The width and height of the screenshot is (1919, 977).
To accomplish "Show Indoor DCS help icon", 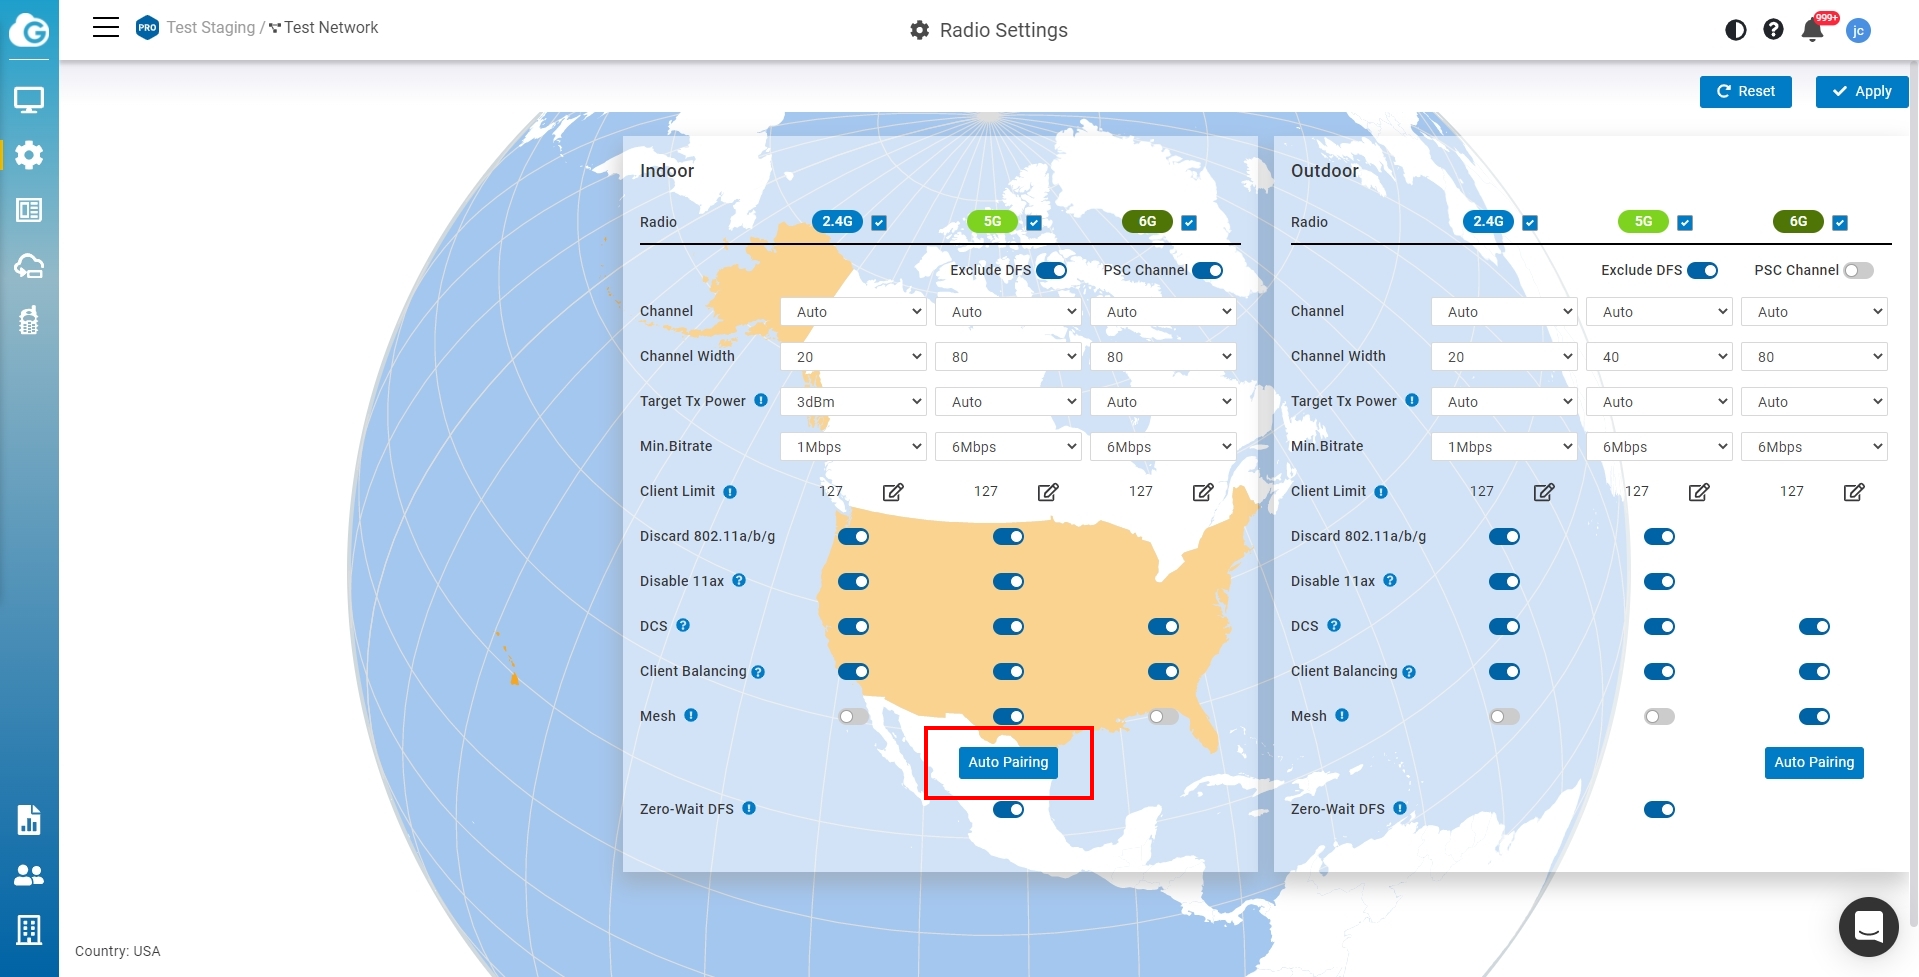I will pos(683,625).
